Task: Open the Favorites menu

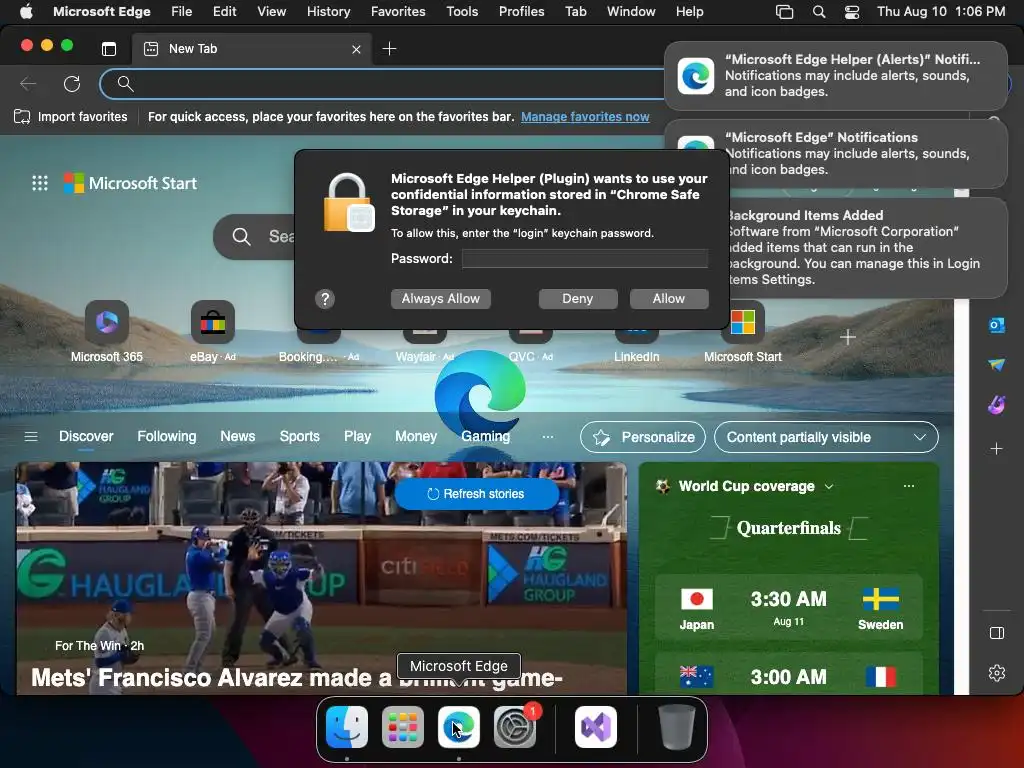Action: [398, 11]
